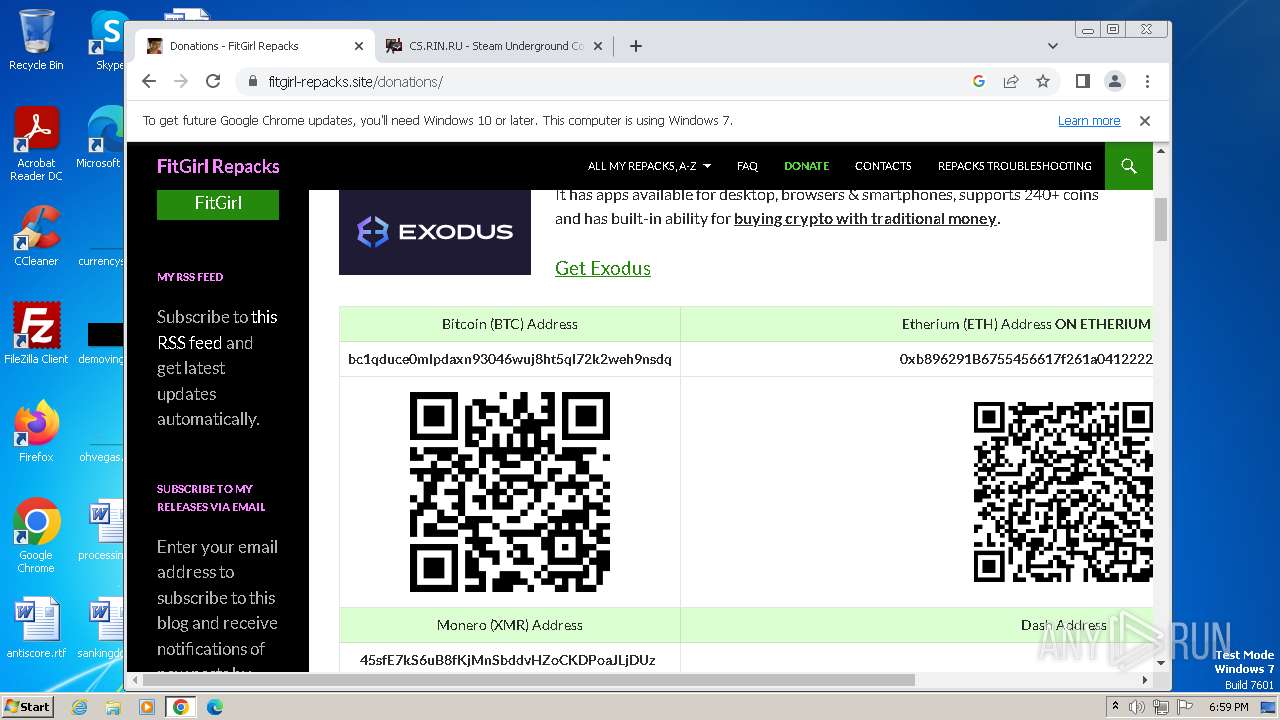Click the FitGirl Repacks site title

point(218,166)
